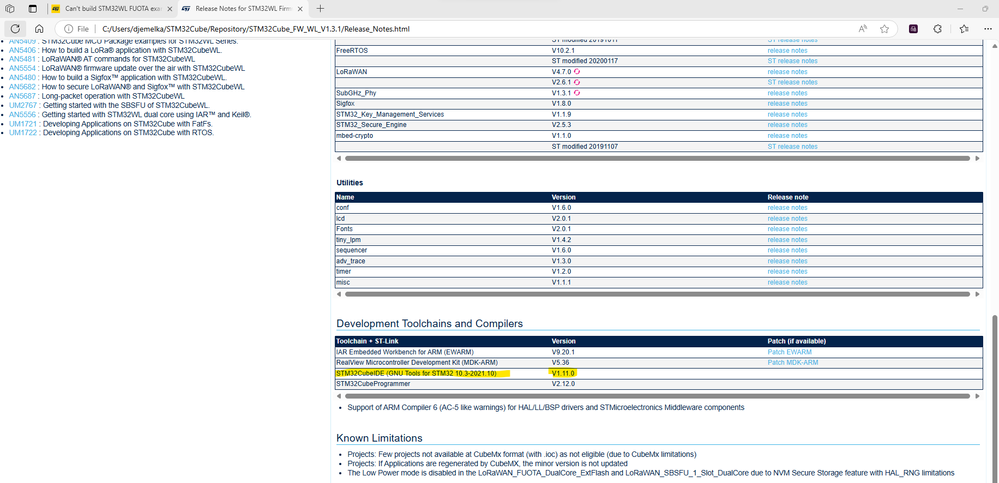Screen dimensions: 999x483
Task: Open FreeRTOS V10.2.1 release notes link
Action: [x=787, y=50]
